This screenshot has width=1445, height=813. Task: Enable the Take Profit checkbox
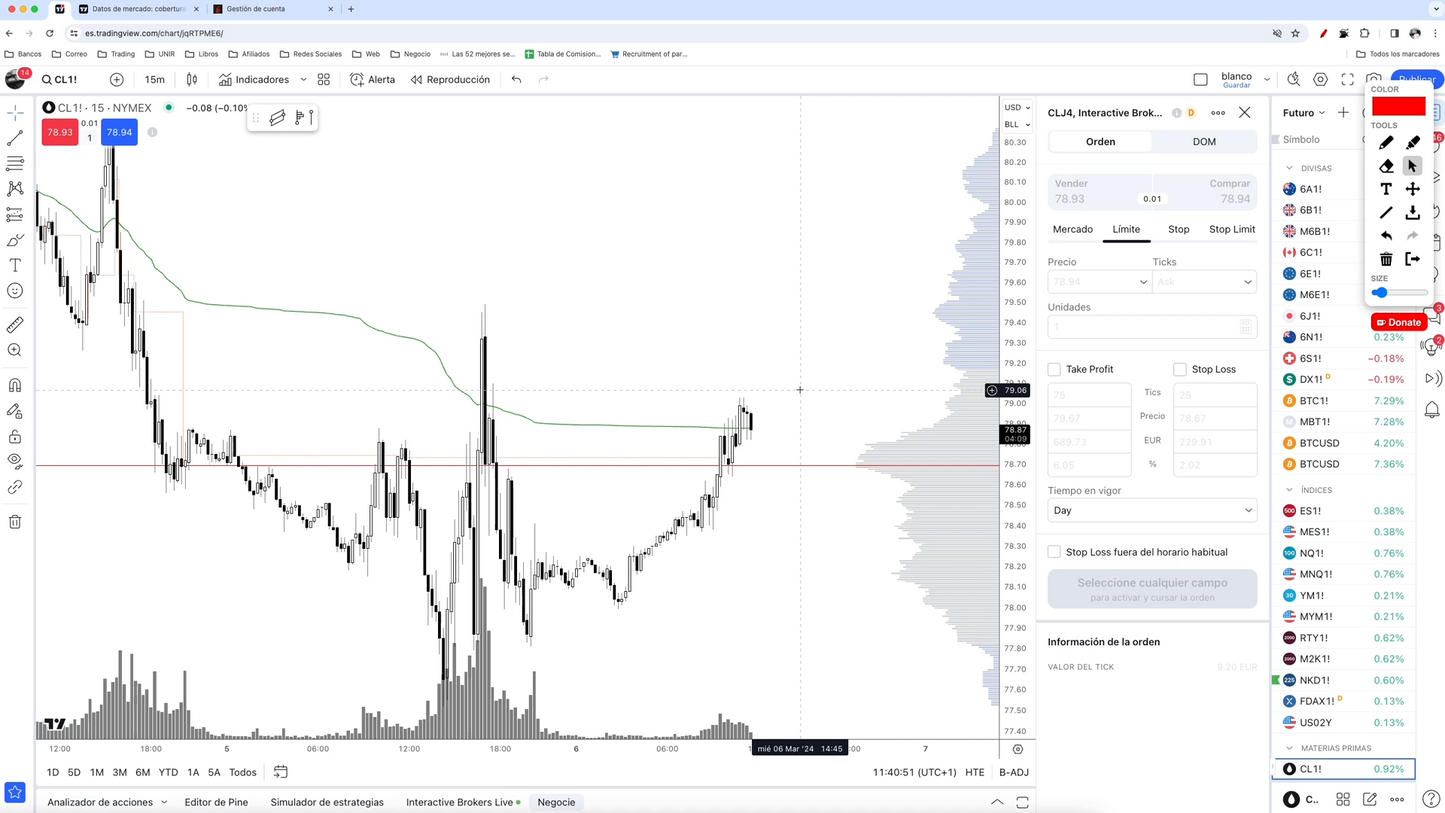pos(1054,369)
